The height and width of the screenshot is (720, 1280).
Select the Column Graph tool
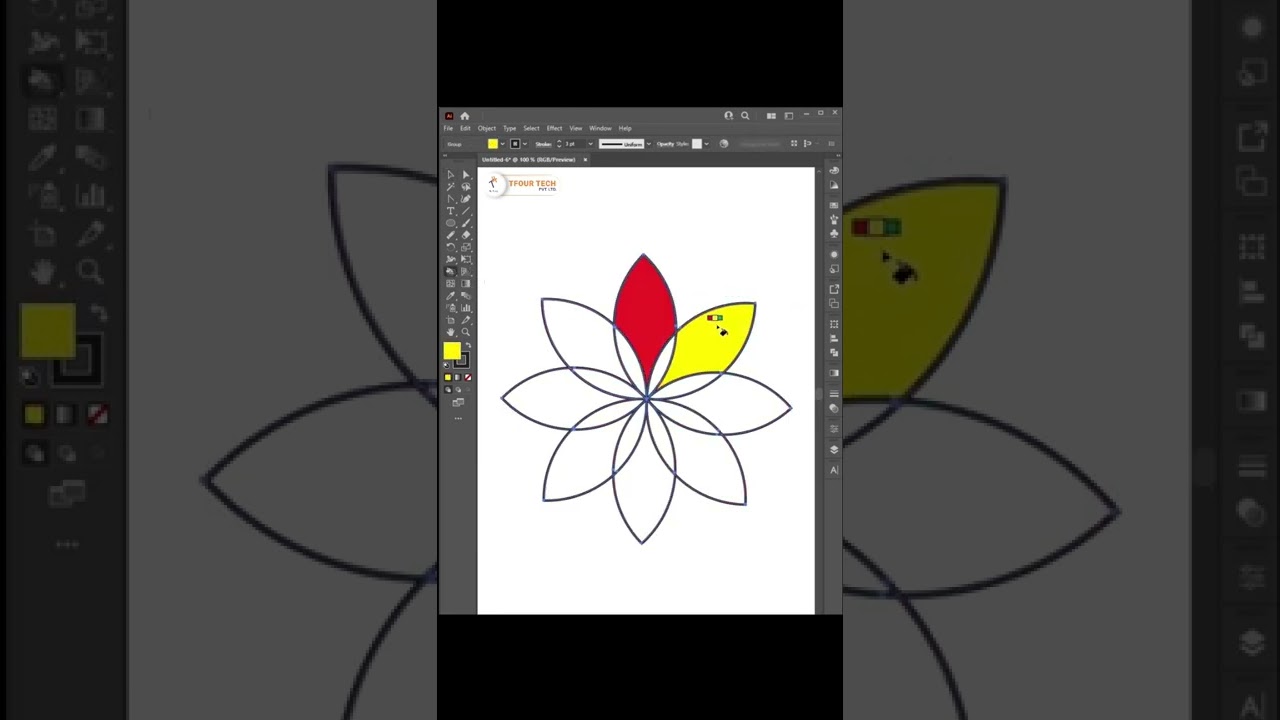[x=466, y=308]
